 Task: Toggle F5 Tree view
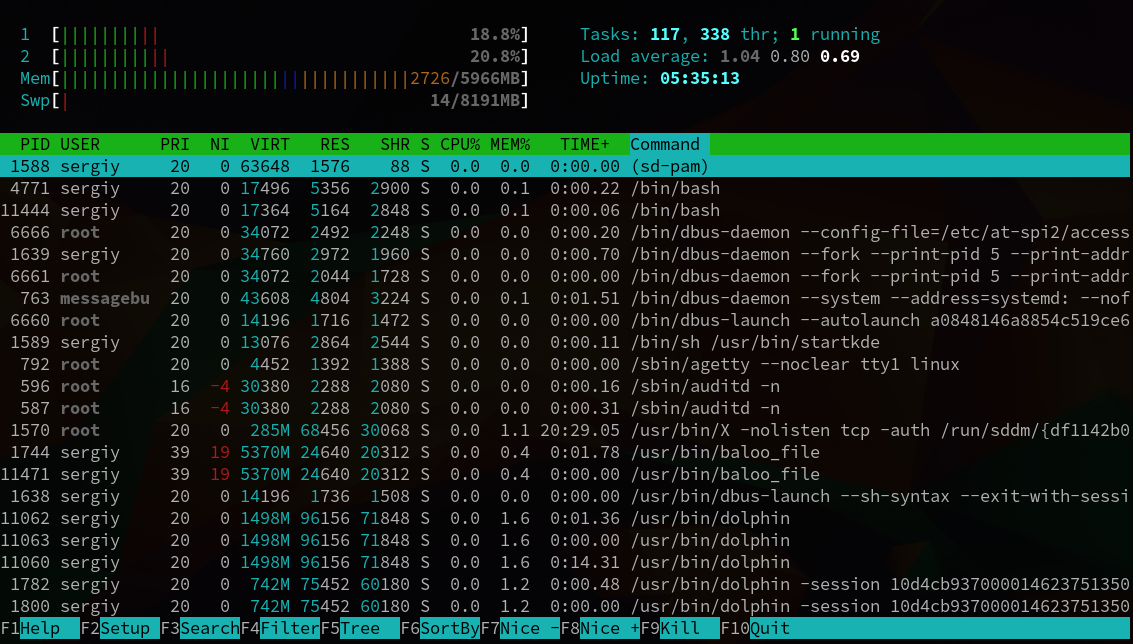click(x=360, y=628)
